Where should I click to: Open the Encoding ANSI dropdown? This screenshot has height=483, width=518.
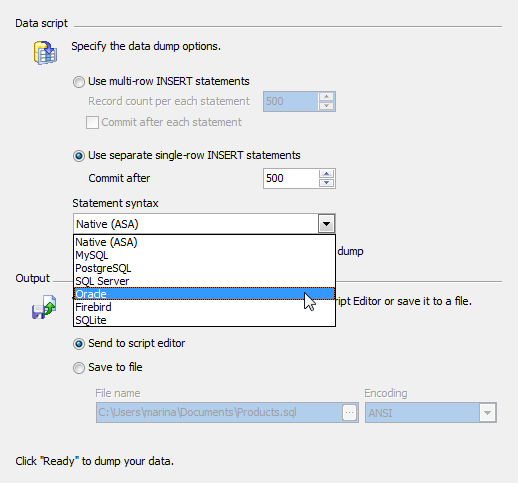pyautogui.click(x=487, y=413)
